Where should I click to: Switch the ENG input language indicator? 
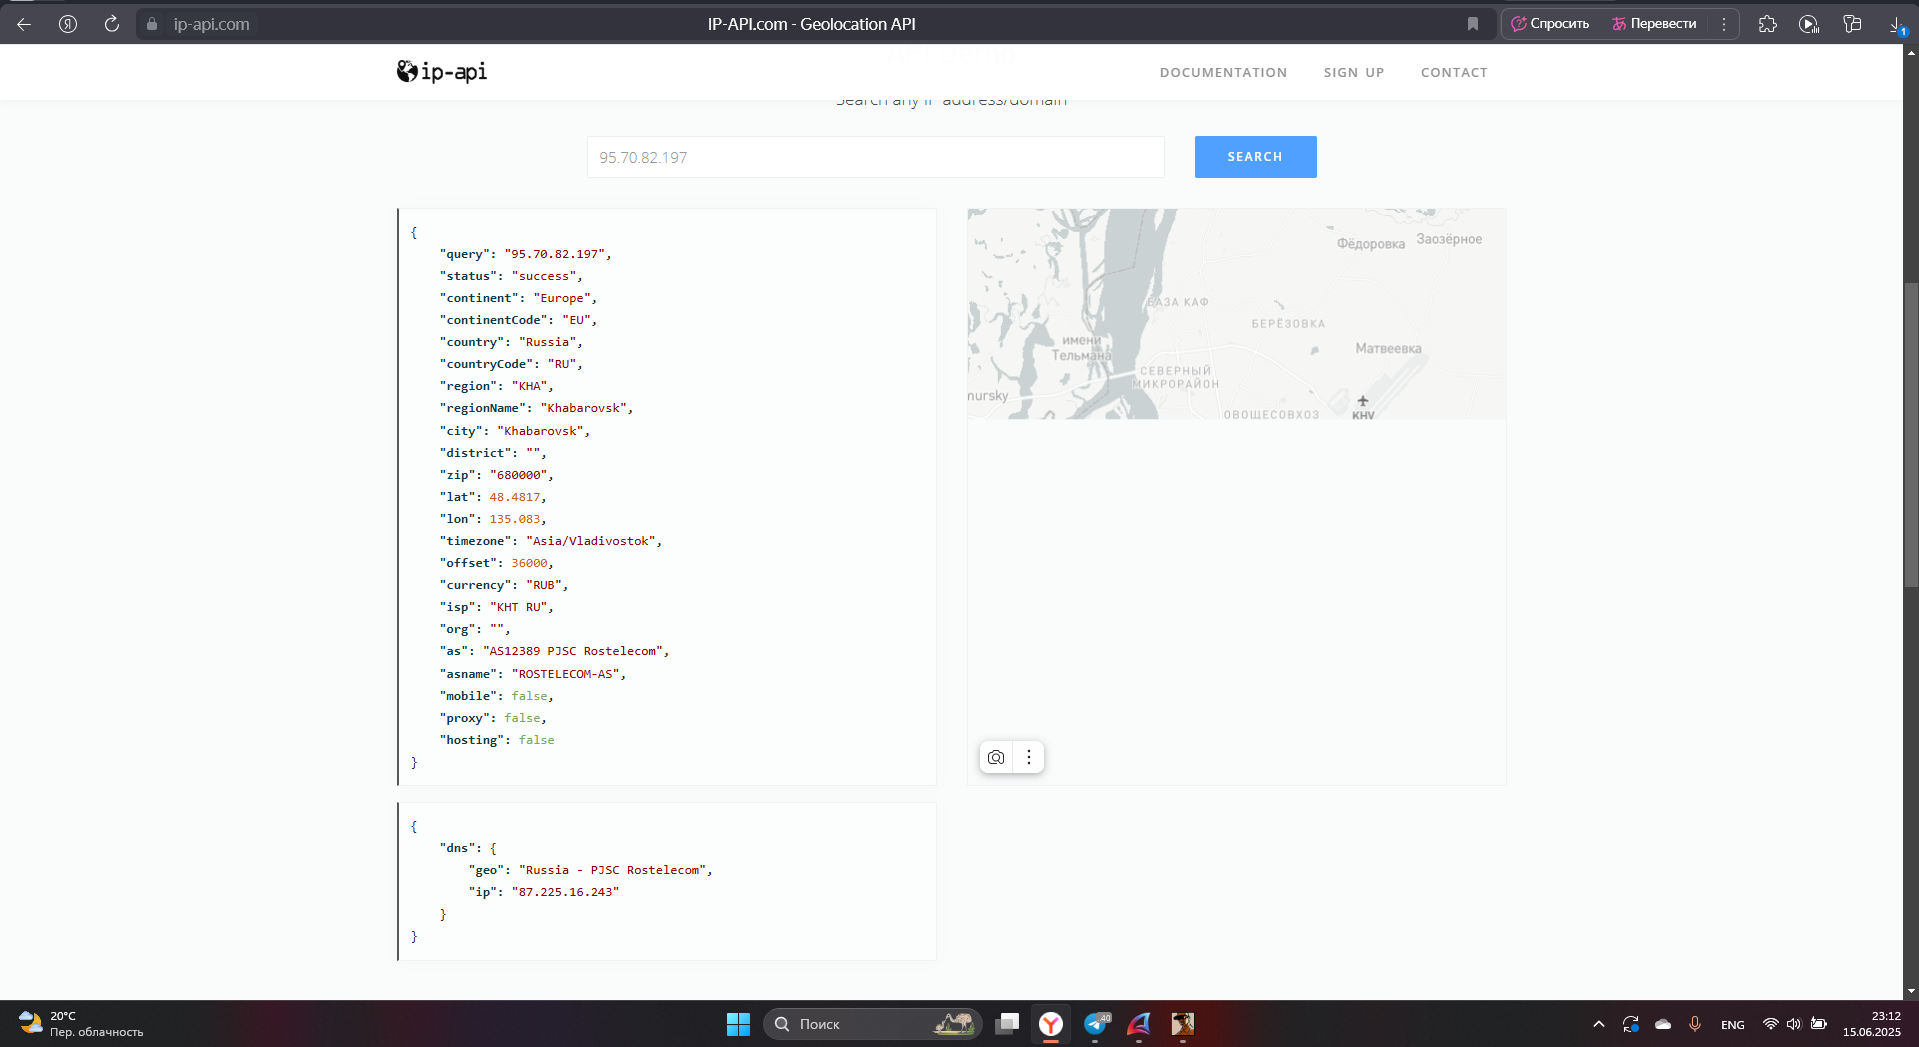point(1733,1025)
